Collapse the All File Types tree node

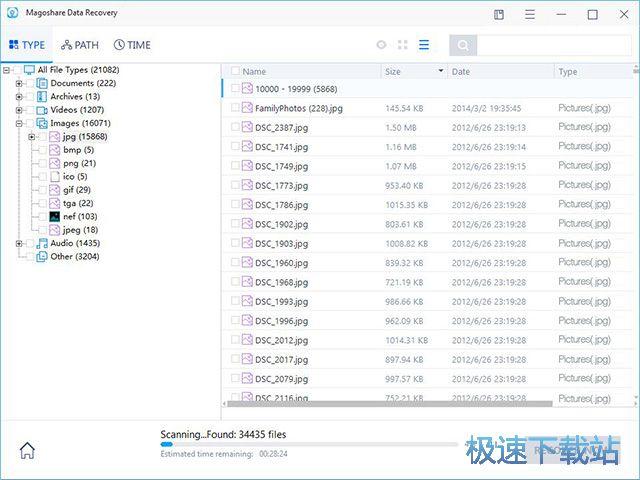[7, 70]
